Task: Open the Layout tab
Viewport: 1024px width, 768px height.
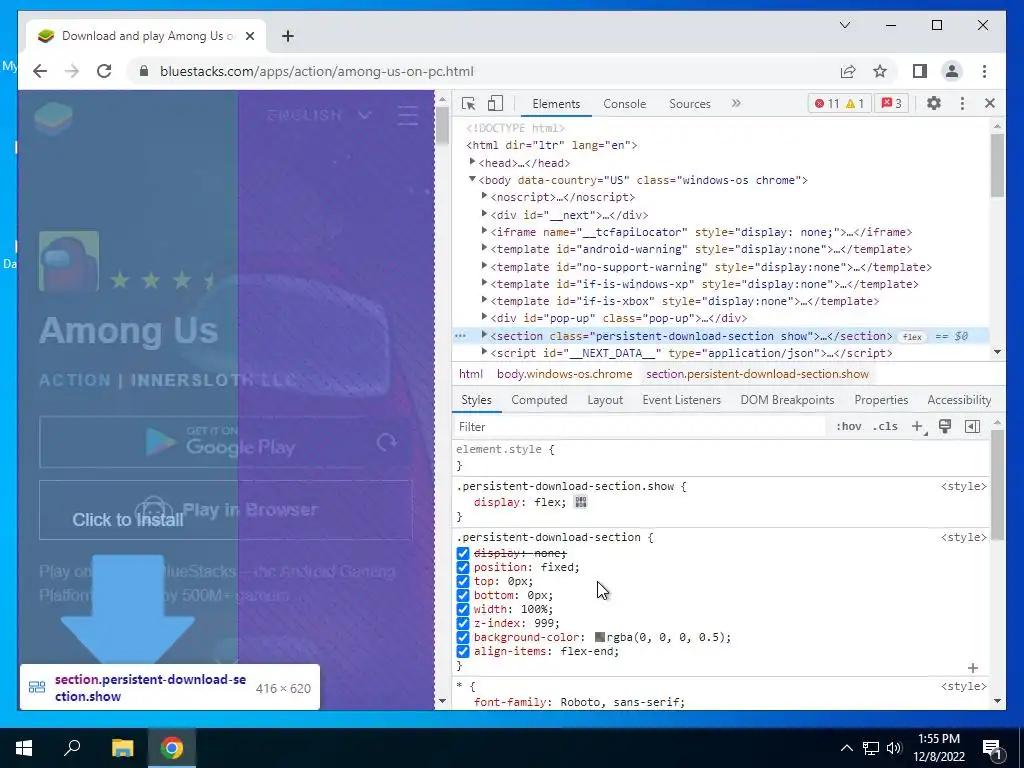Action: 605,400
